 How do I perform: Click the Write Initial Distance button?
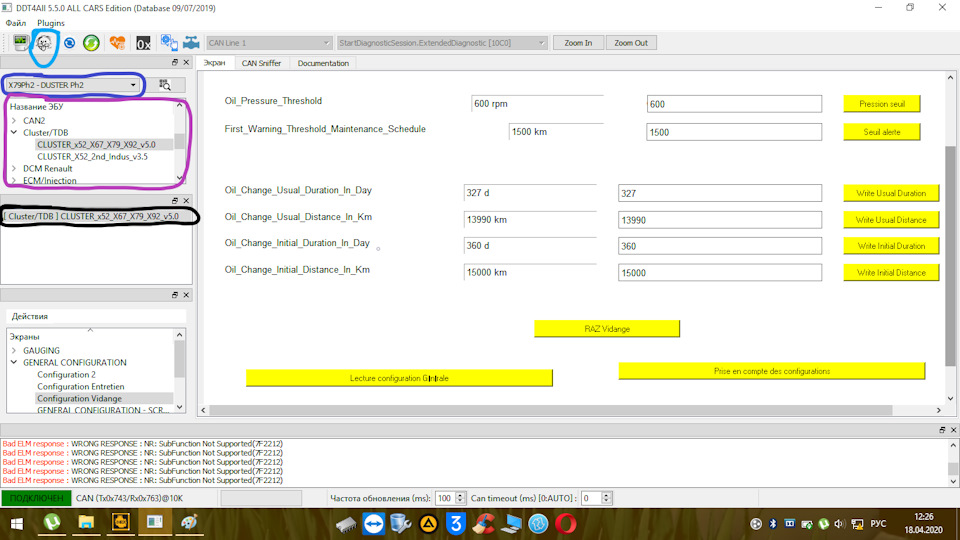(x=891, y=272)
